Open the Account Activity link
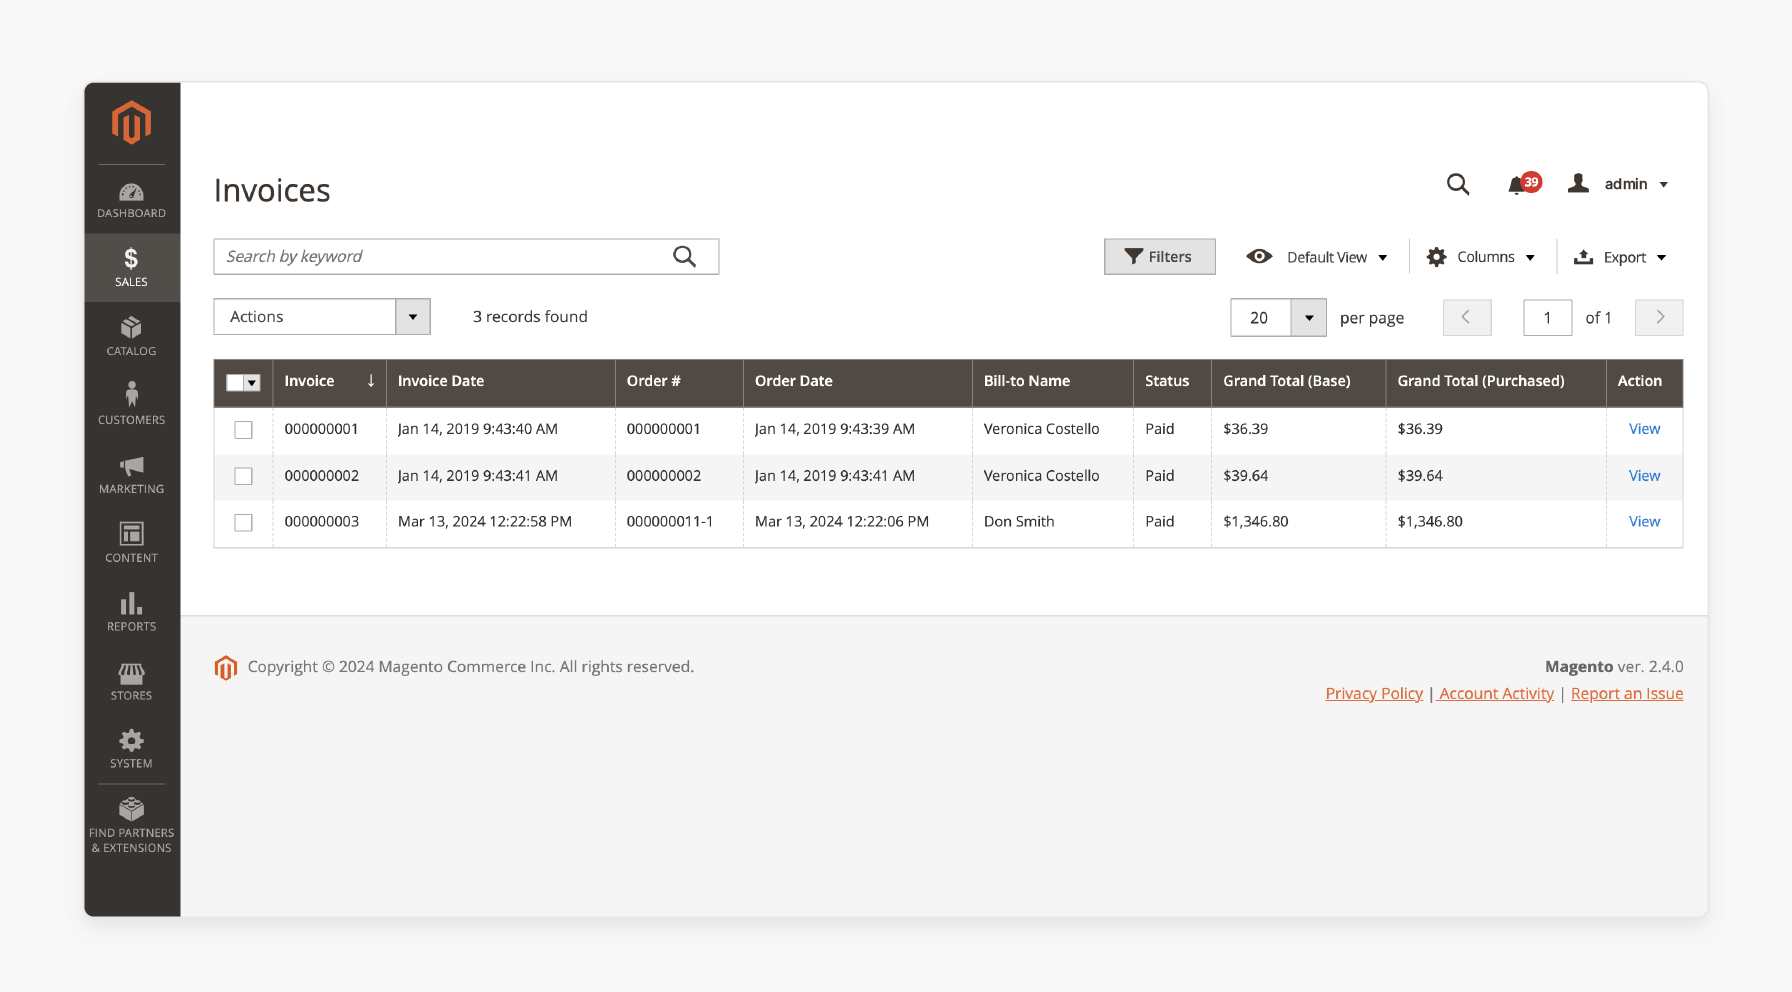Screen dimensions: 1792x992 [1496, 694]
